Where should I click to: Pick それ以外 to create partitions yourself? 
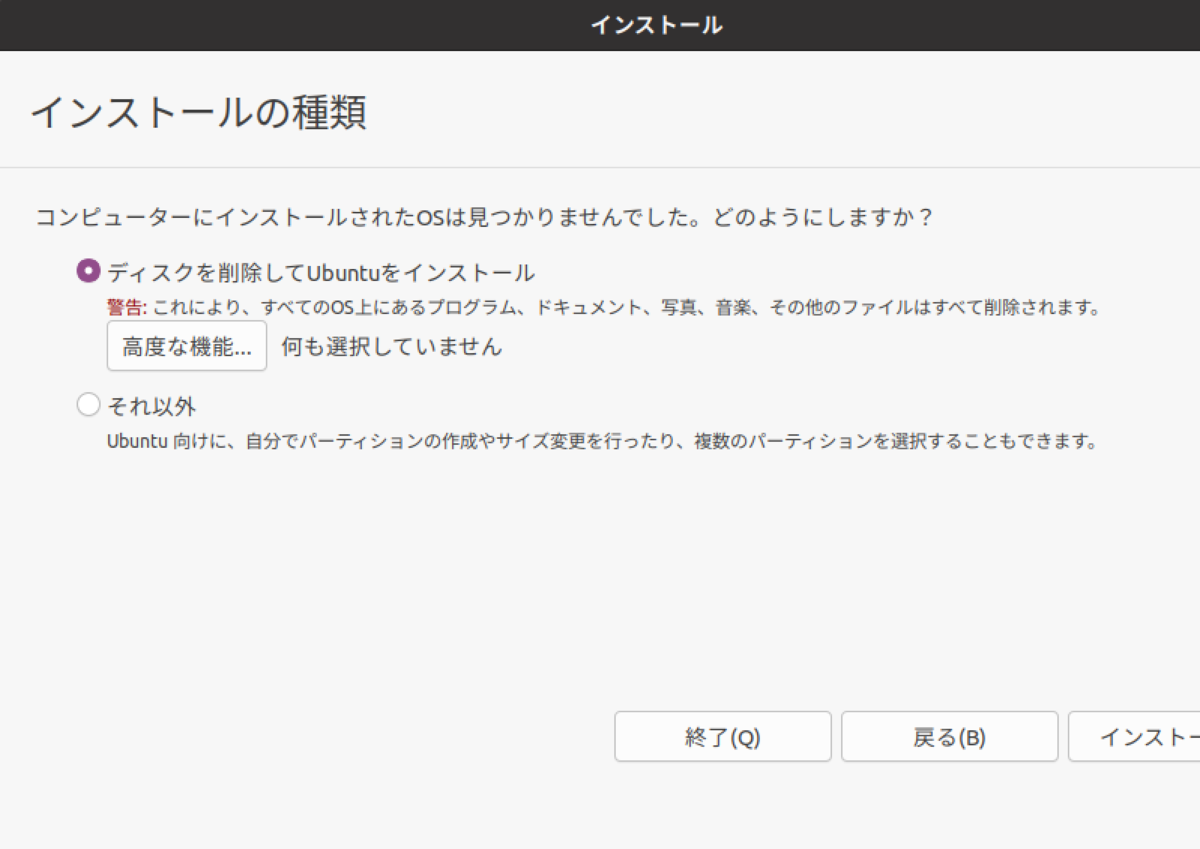point(88,404)
